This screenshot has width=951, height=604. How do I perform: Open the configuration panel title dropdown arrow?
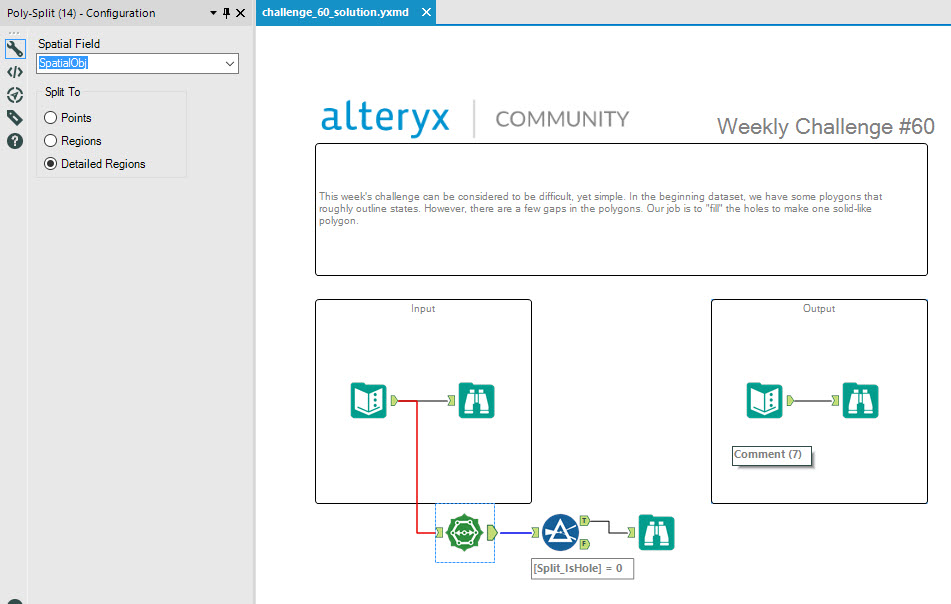213,13
